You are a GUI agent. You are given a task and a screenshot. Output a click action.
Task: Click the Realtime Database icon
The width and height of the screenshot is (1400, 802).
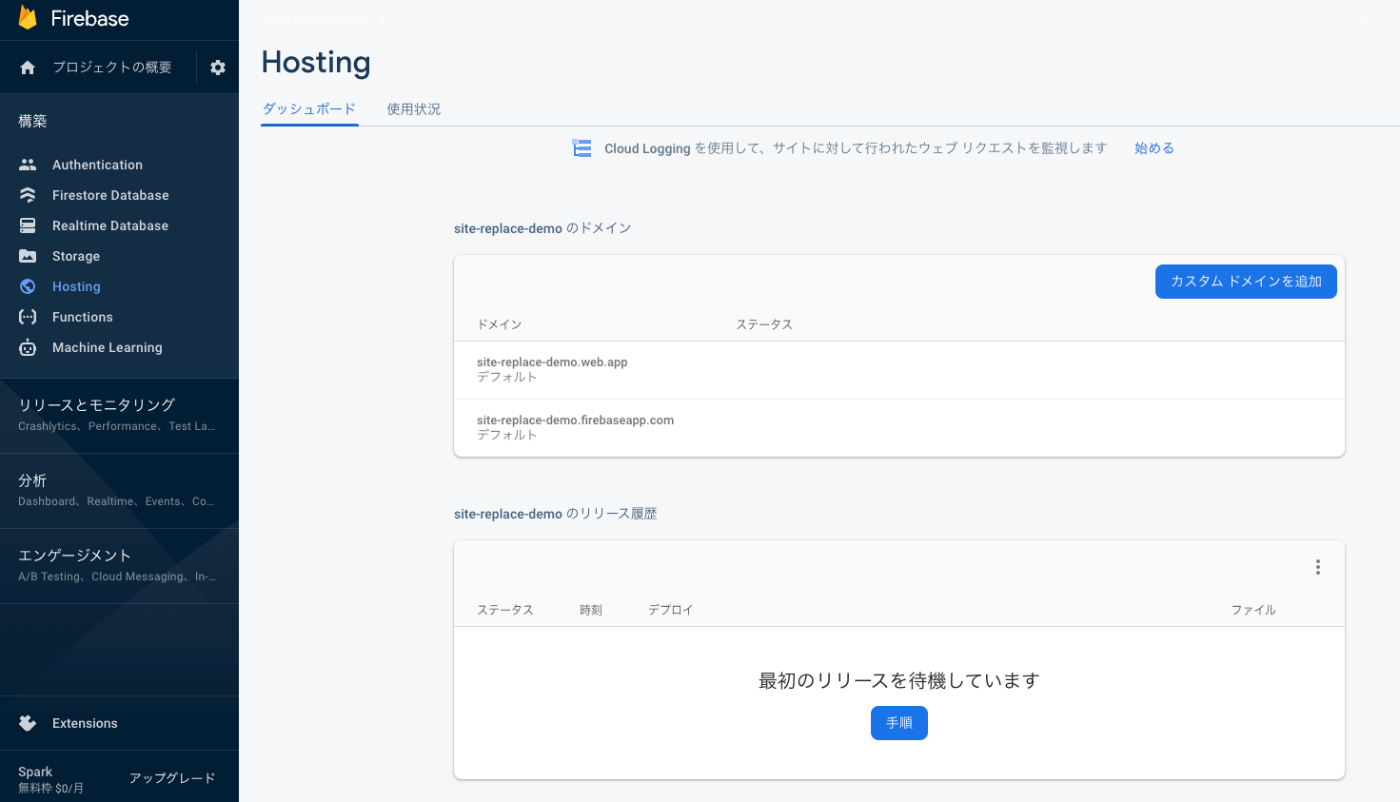click(28, 226)
